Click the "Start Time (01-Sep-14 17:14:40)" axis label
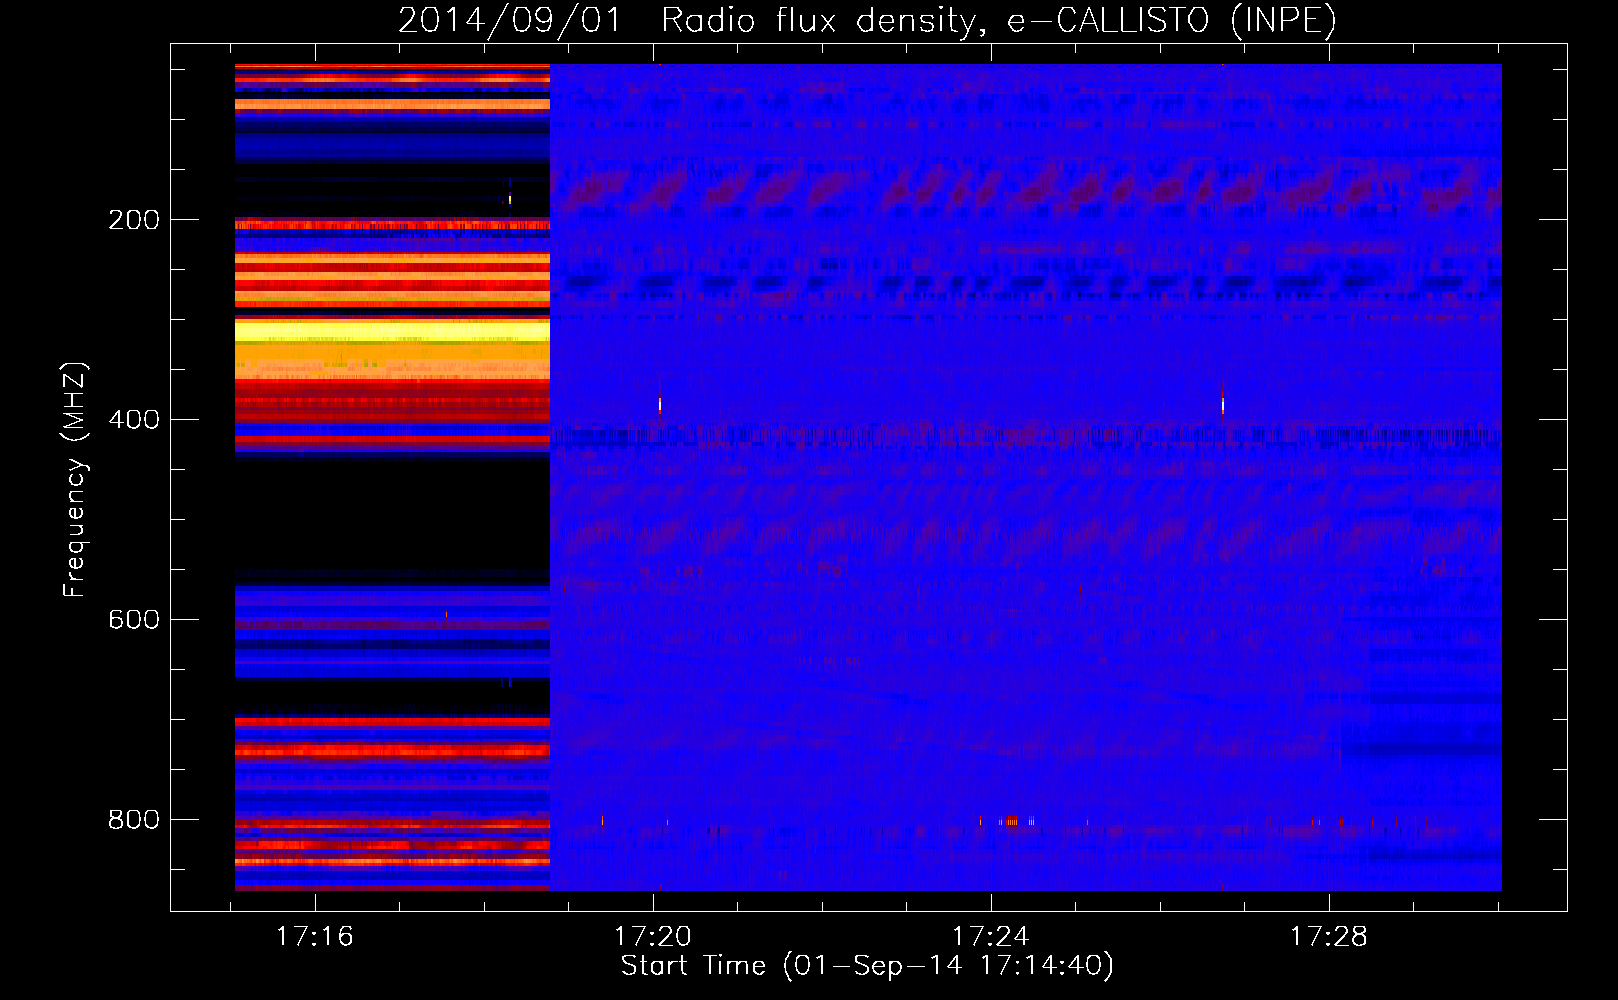 (x=867, y=966)
